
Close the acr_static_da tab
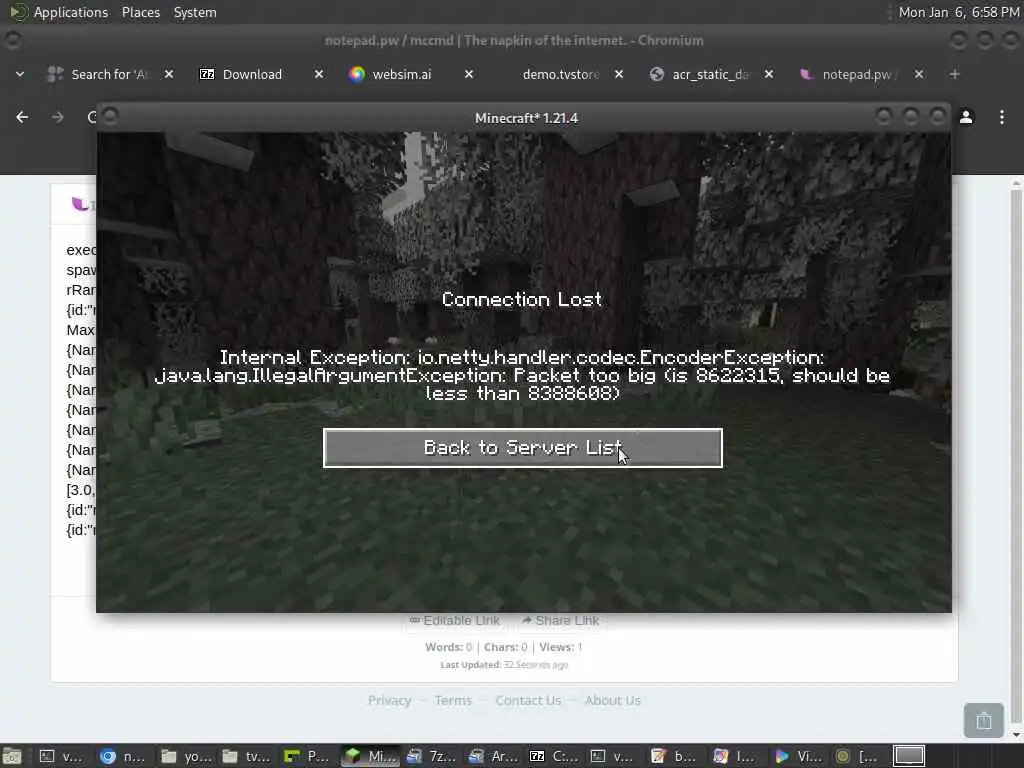[769, 74]
